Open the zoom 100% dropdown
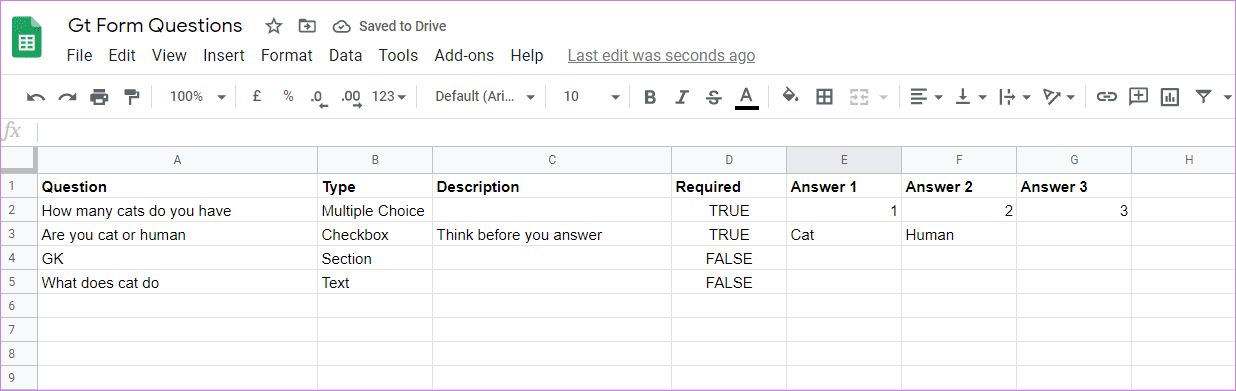Image resolution: width=1236 pixels, height=391 pixels. click(x=196, y=97)
